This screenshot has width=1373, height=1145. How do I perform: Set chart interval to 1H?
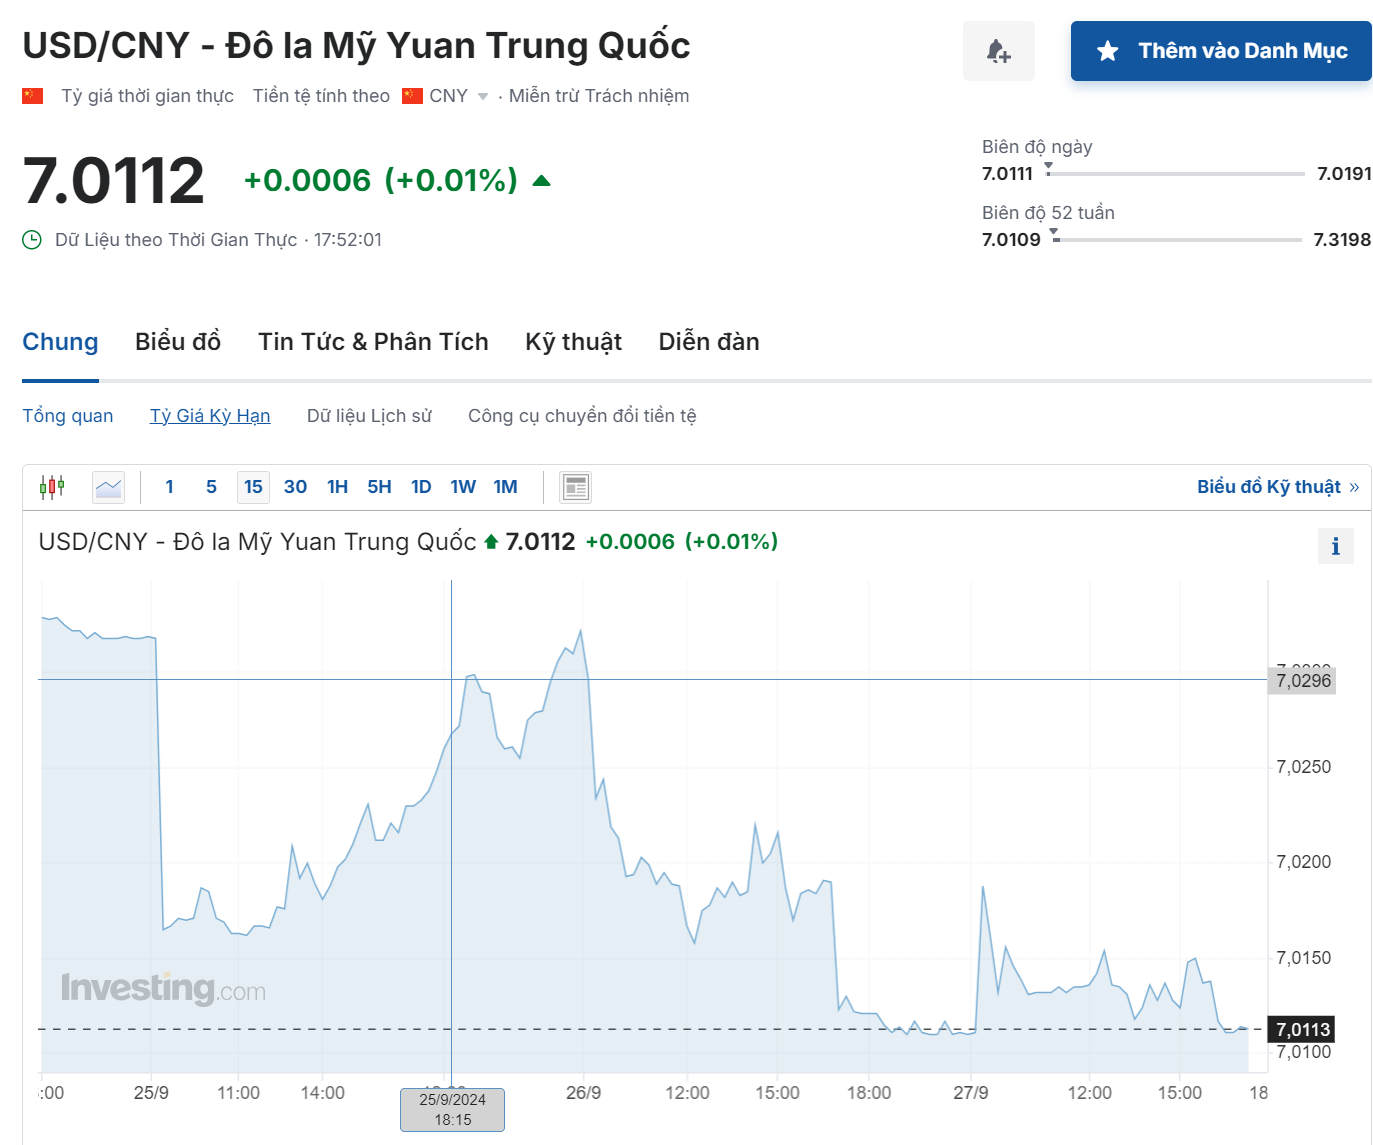point(337,487)
